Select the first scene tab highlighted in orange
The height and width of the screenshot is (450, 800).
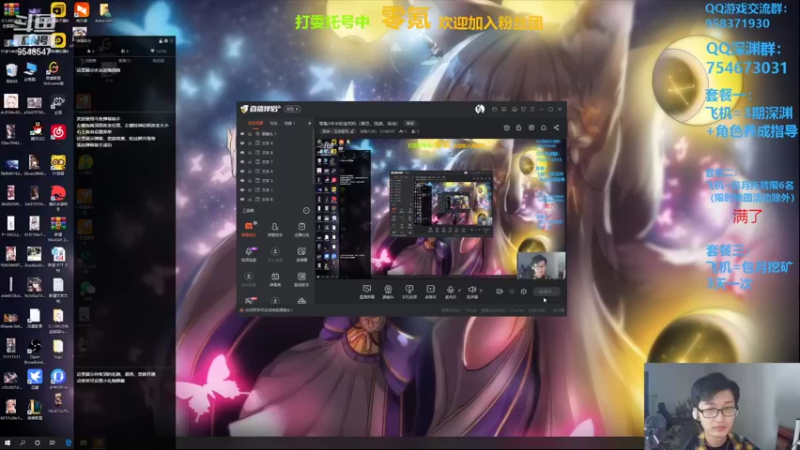[x=255, y=123]
